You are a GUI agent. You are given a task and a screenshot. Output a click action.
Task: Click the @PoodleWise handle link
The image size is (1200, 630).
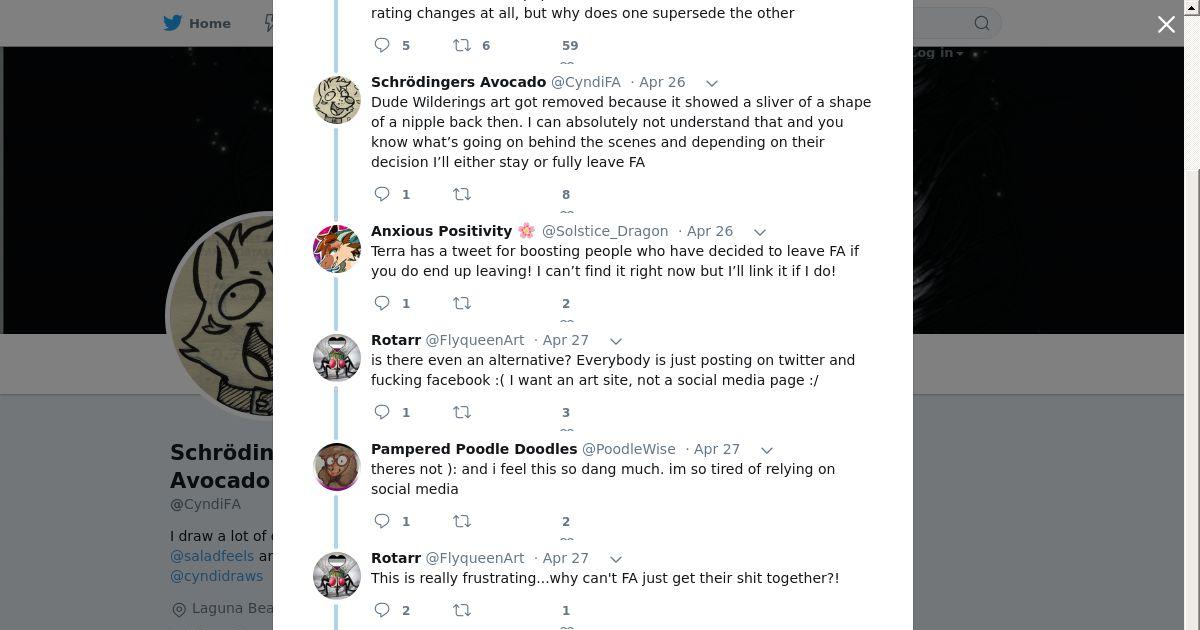pyautogui.click(x=629, y=449)
